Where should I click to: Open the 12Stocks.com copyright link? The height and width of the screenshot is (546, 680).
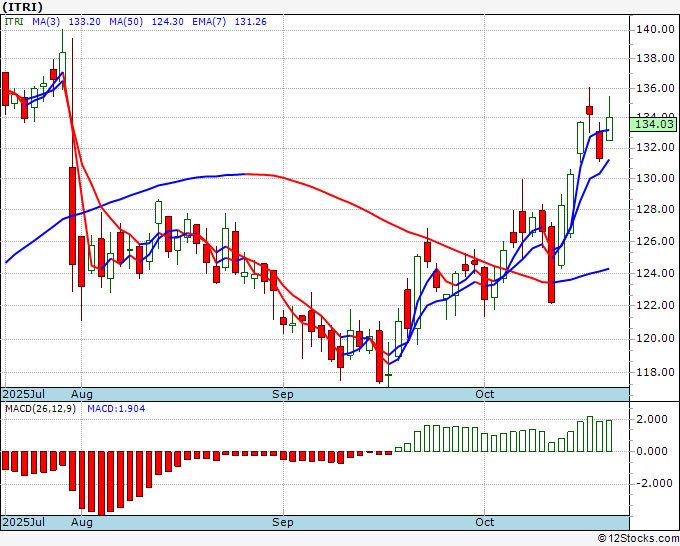click(x=638, y=538)
